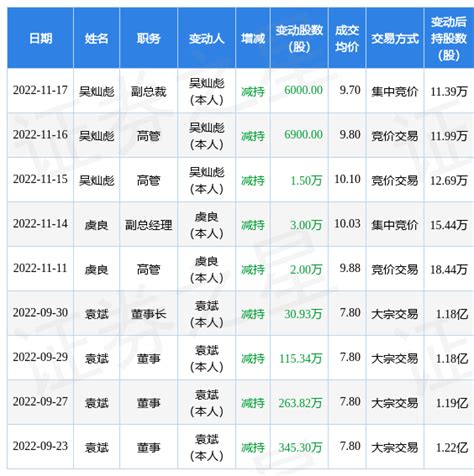Click 减持 in the 2022-09-30 row
The height and width of the screenshot is (476, 474).
[253, 314]
